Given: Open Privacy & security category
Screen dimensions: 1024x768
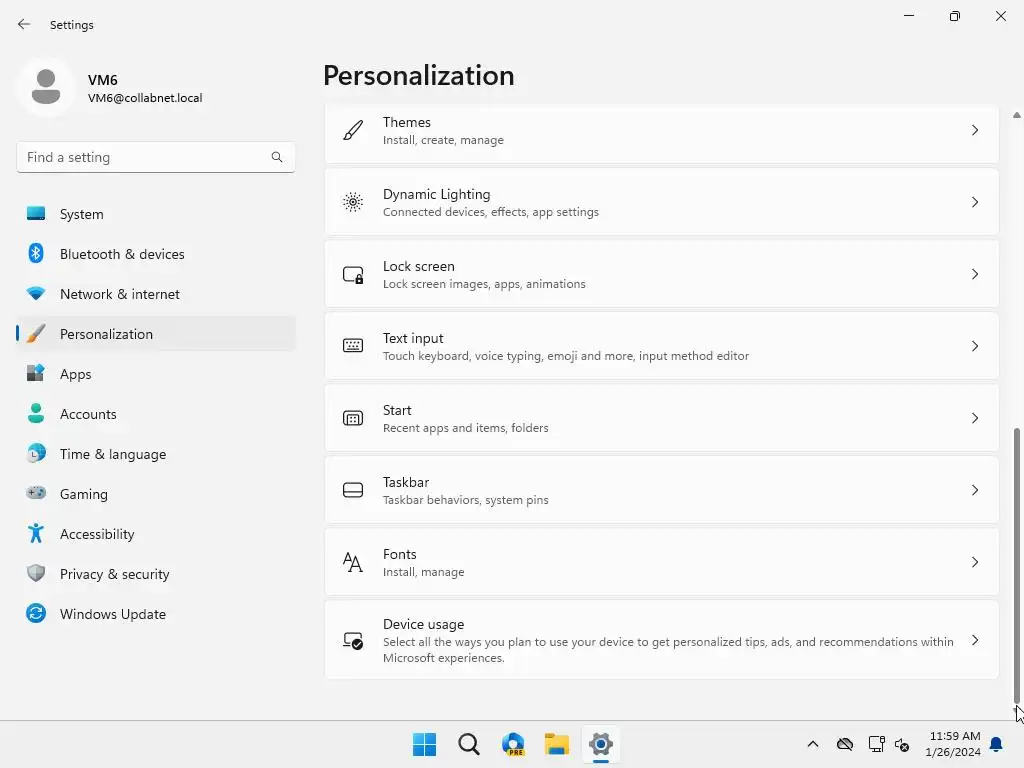Looking at the screenshot, I should [x=155, y=573].
